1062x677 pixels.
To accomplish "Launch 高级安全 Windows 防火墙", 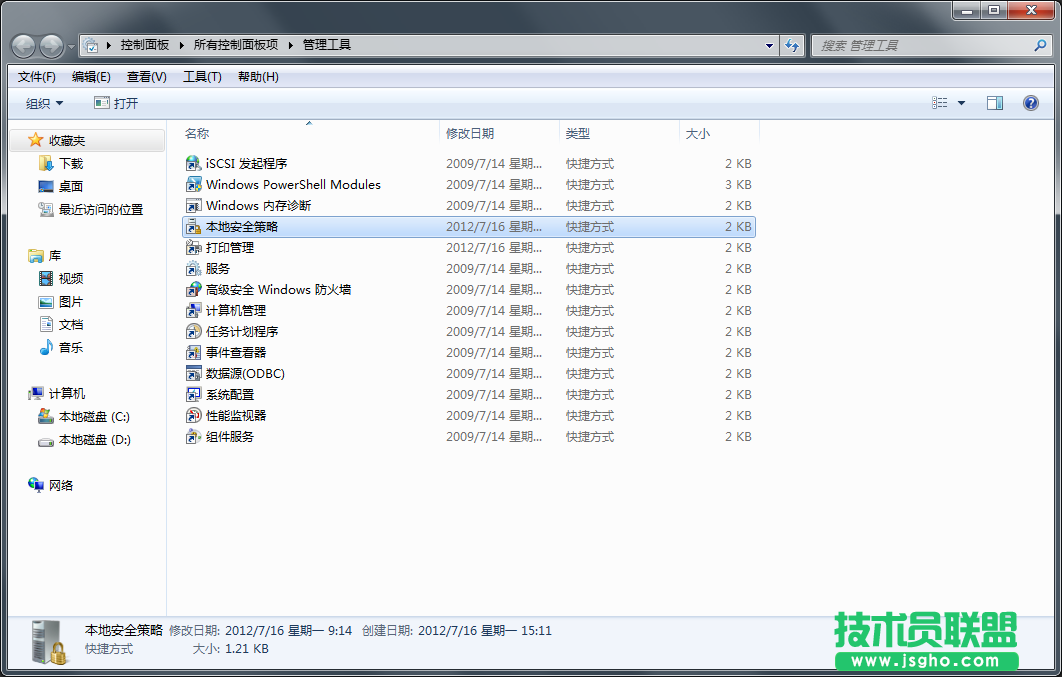I will (x=267, y=289).
